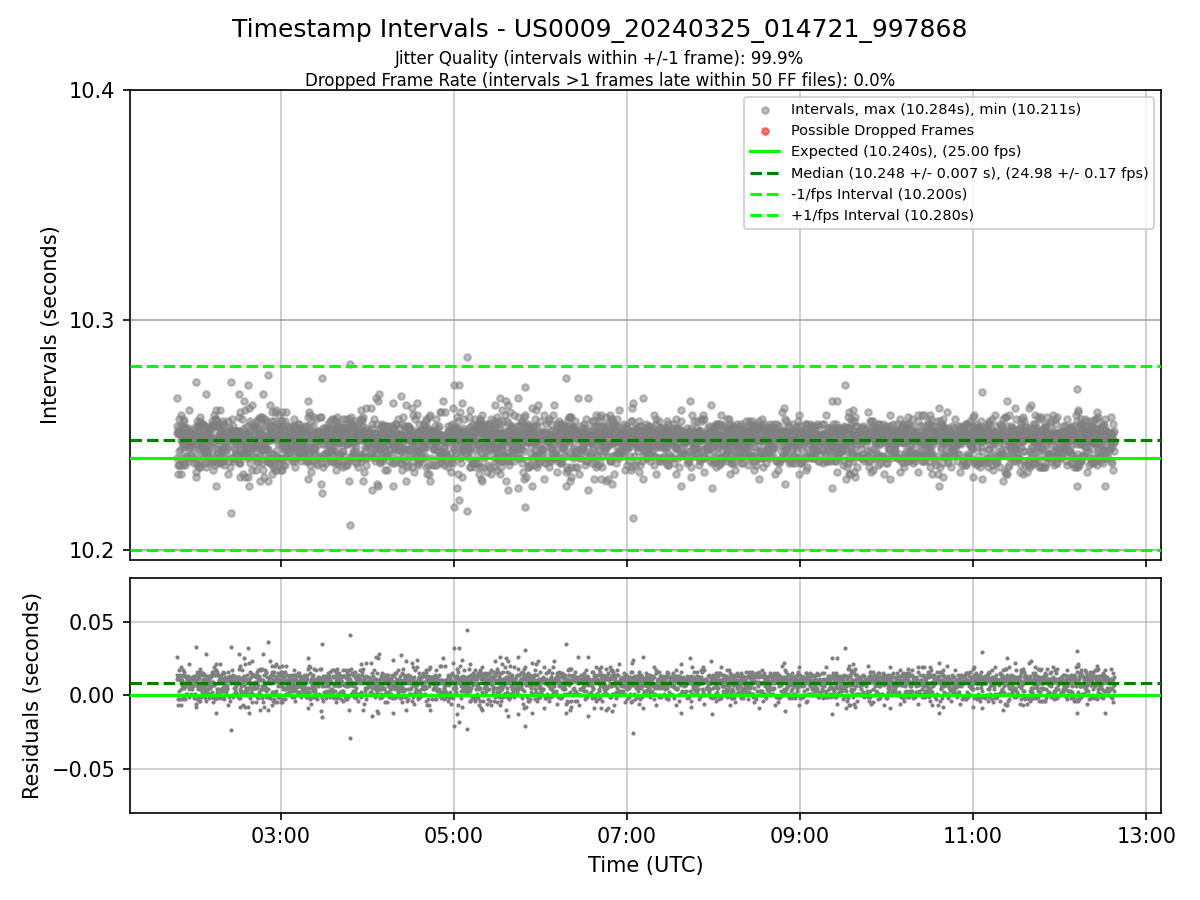The height and width of the screenshot is (900, 1200).
Task: Click the x-axis tick label '09:00'
Action: (x=800, y=835)
